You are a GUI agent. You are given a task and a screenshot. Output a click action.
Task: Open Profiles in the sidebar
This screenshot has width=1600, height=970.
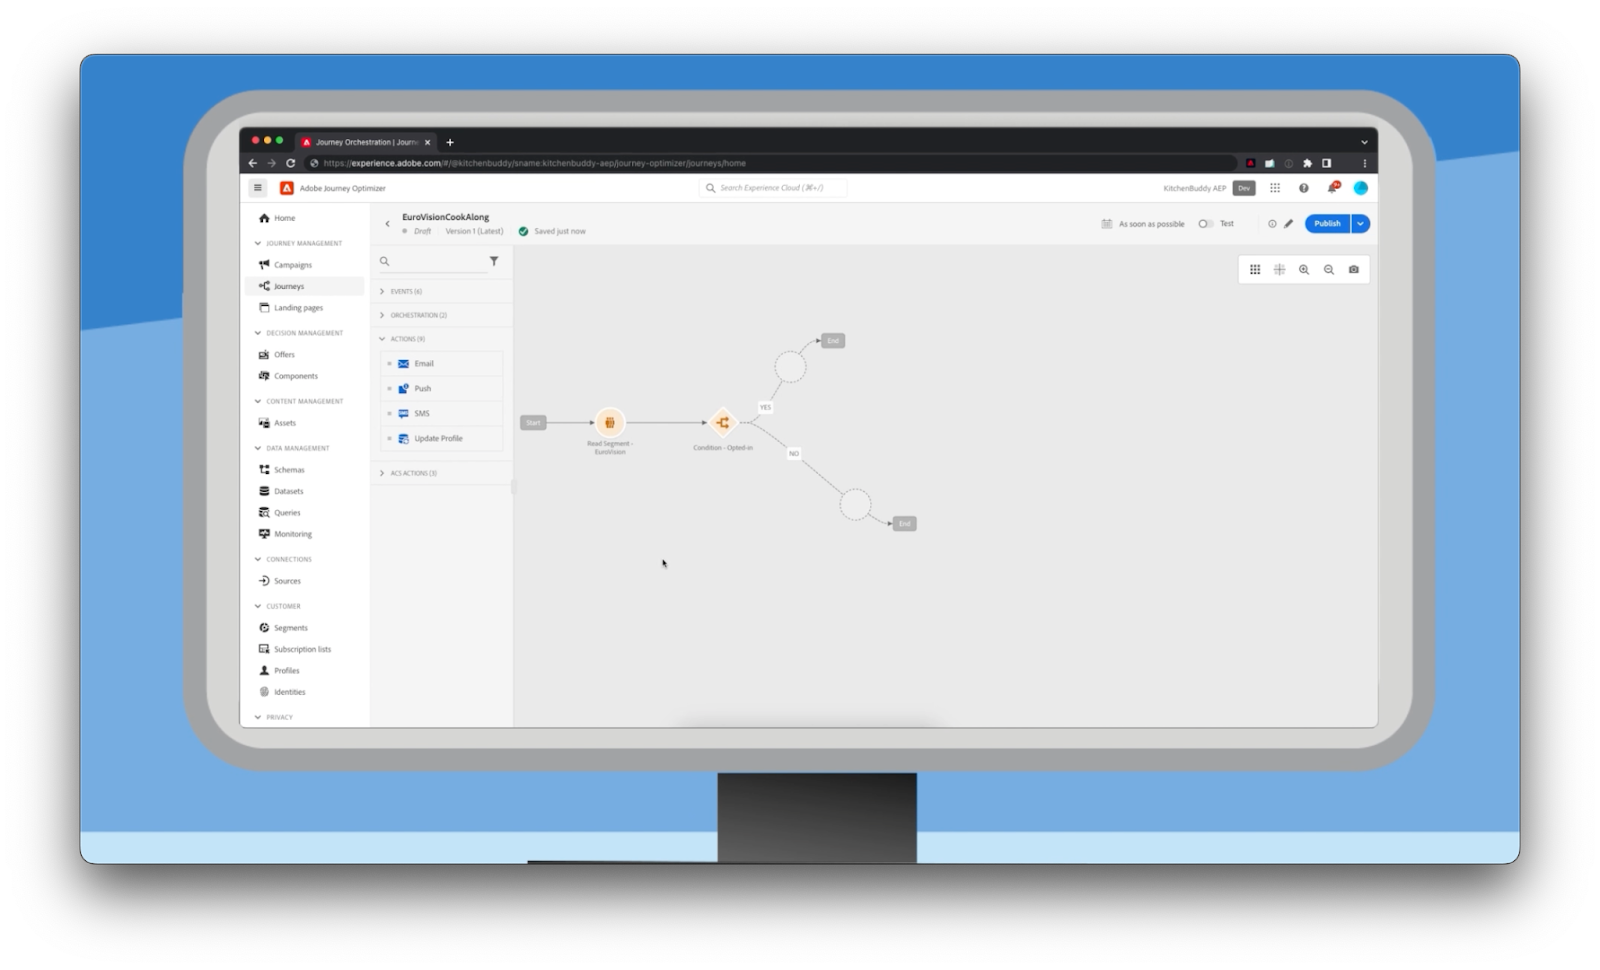[x=279, y=671]
